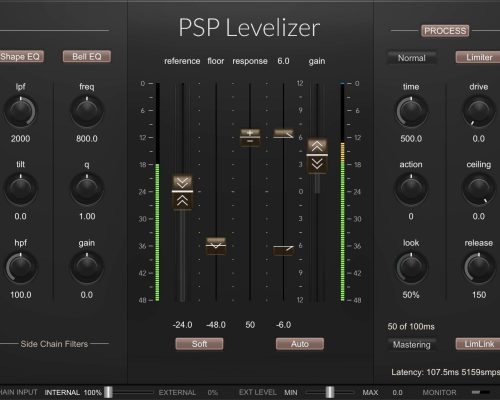This screenshot has height=400, width=500.
Task: Click the Bell EQ gain knob
Action: click(x=87, y=268)
